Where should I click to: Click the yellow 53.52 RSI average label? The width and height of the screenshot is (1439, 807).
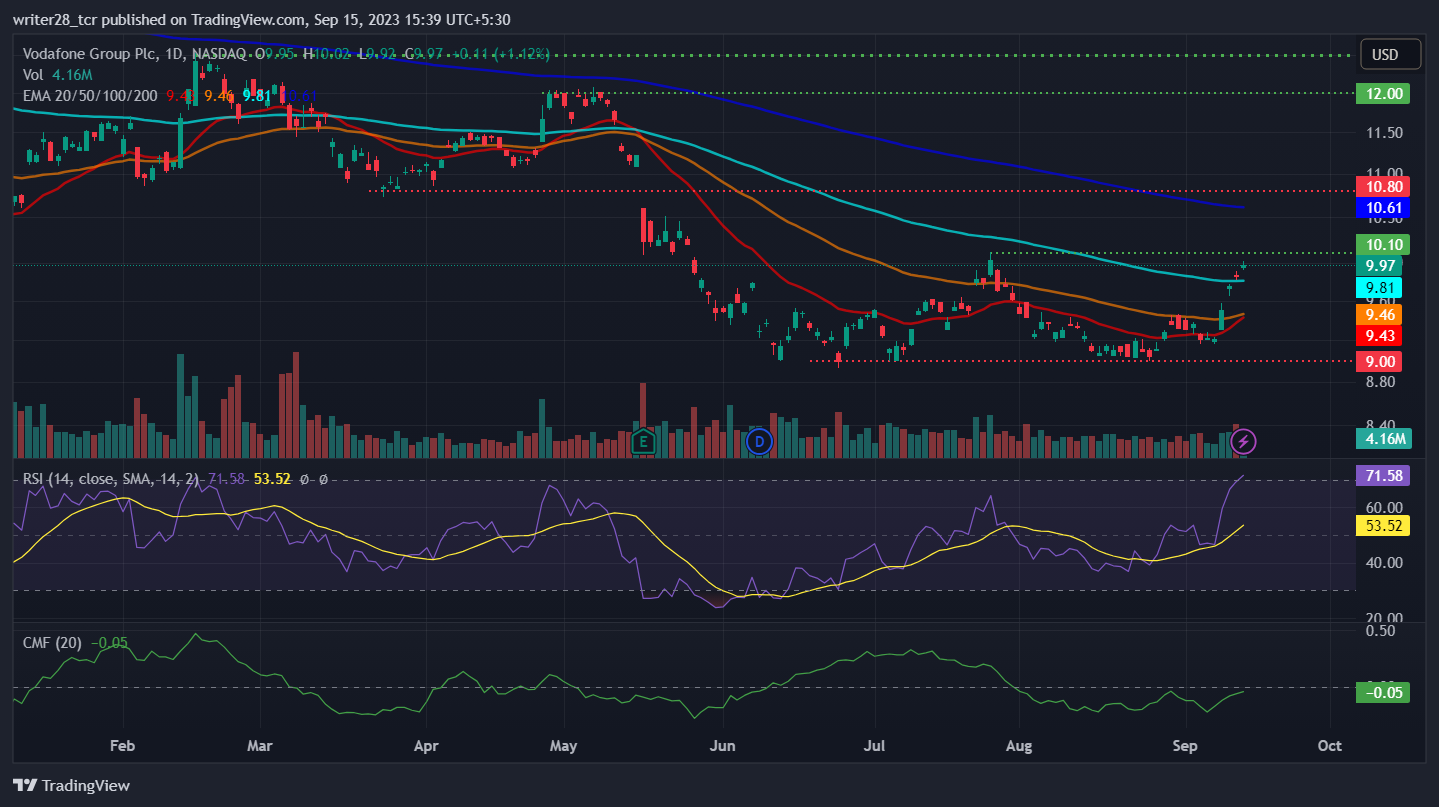point(1382,526)
